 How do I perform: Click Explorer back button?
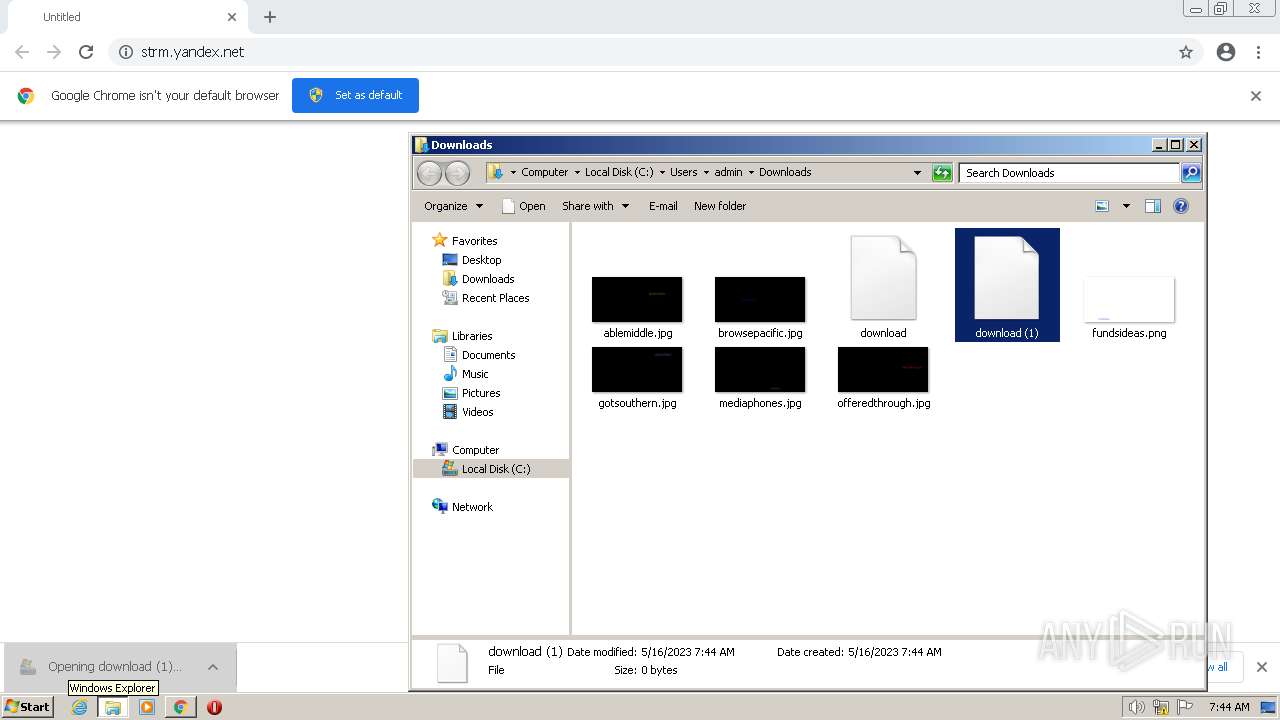coord(429,173)
